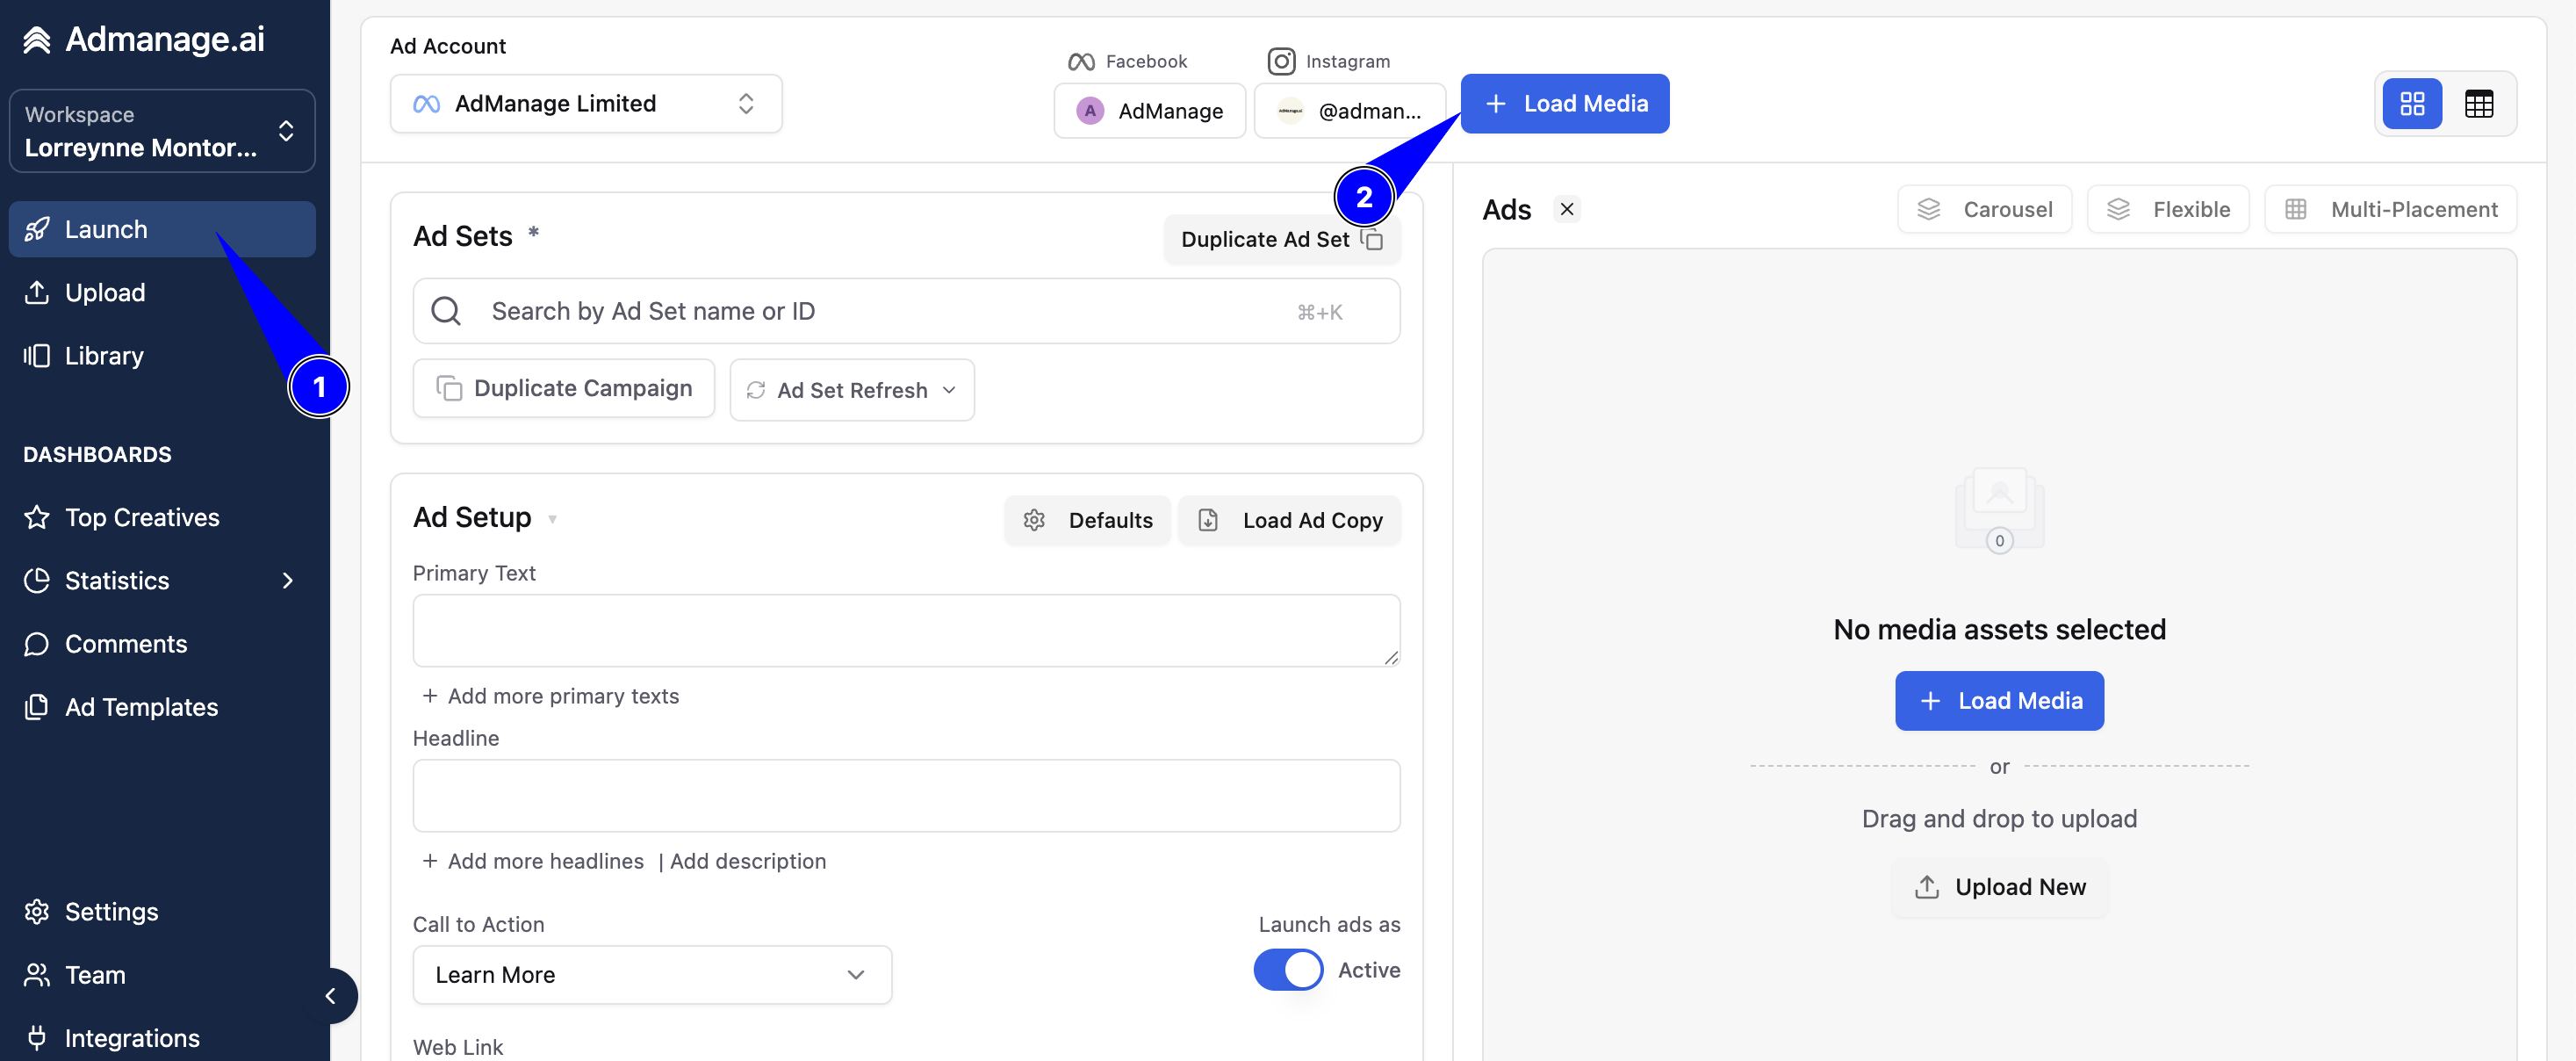
Task: Select the Flexible ad format
Action: [2167, 209]
